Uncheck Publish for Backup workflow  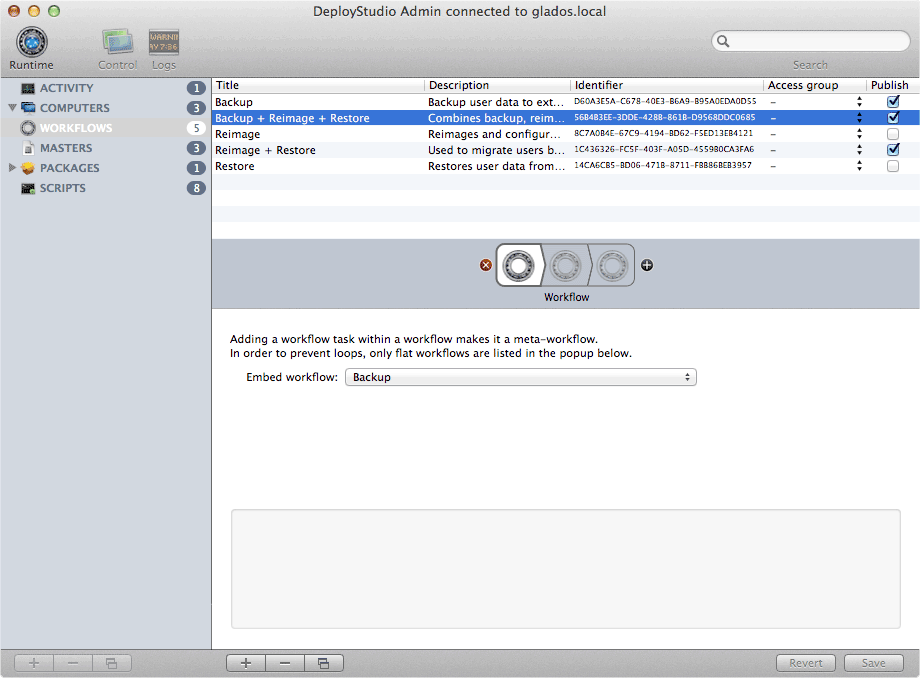893,102
